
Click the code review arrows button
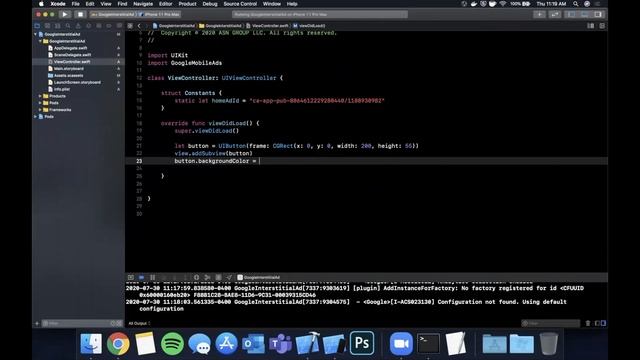[555, 14]
